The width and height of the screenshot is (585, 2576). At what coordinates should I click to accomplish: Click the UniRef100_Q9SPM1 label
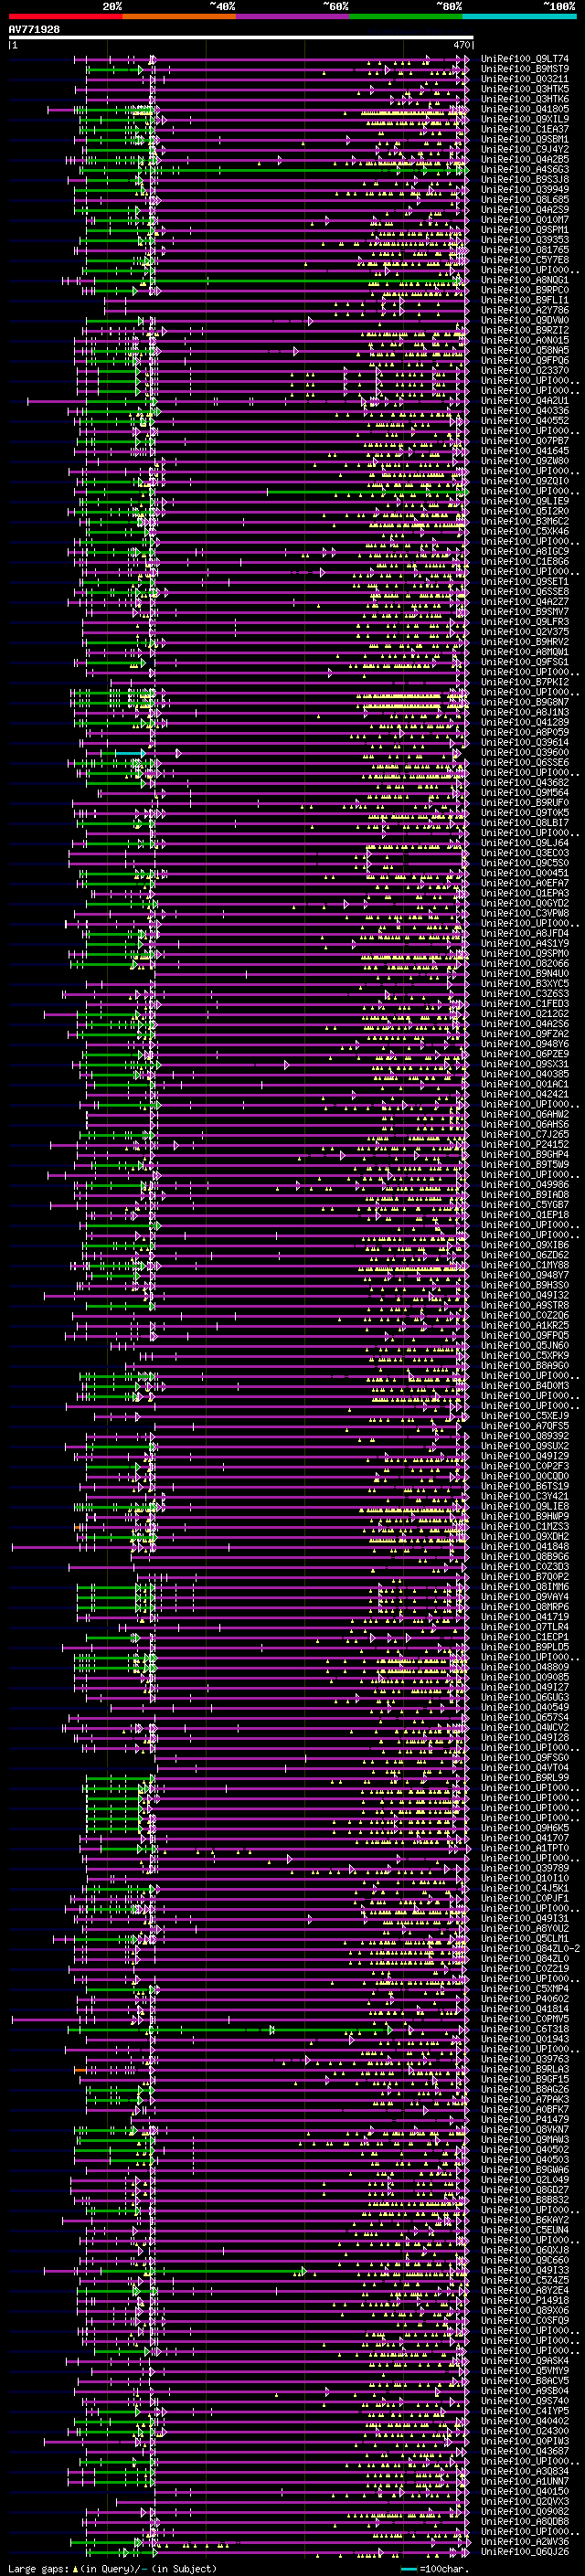click(x=525, y=231)
